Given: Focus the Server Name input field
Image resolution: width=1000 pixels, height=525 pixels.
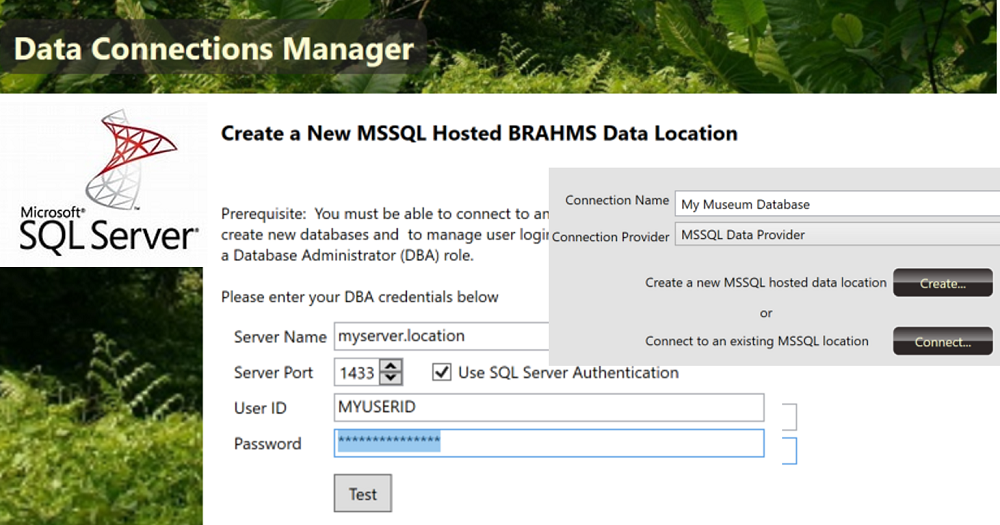Looking at the screenshot, I should 441,336.
